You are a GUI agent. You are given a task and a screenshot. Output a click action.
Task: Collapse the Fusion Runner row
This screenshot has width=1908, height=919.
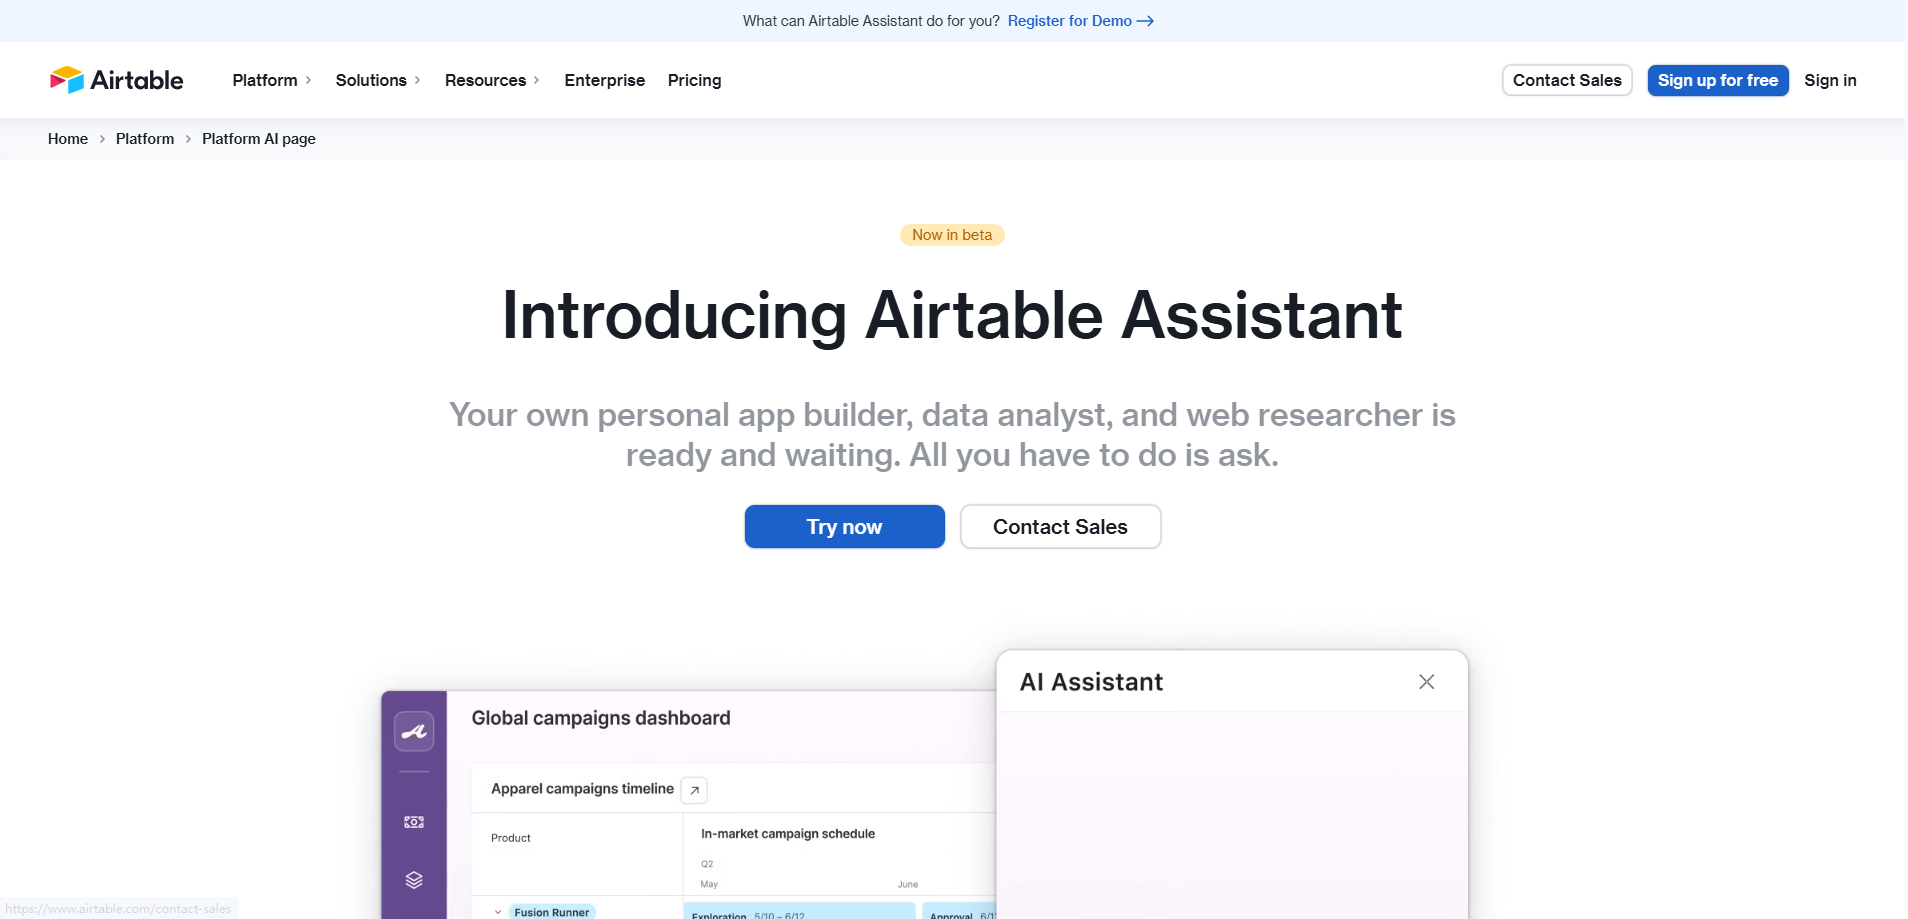click(x=497, y=911)
